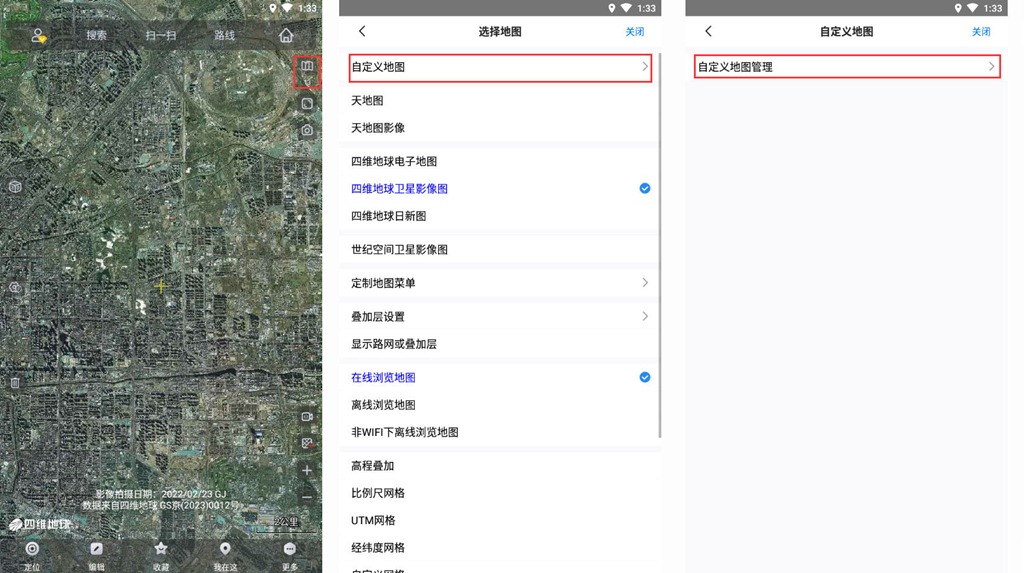Click the trash delete icon on map

pyautogui.click(x=15, y=382)
